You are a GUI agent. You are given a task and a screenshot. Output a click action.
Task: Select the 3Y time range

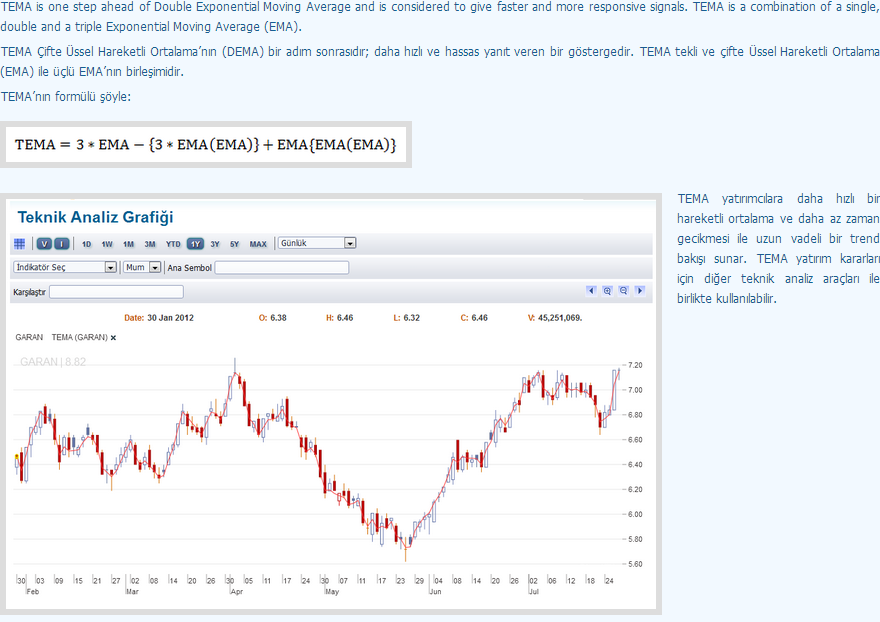pyautogui.click(x=215, y=244)
